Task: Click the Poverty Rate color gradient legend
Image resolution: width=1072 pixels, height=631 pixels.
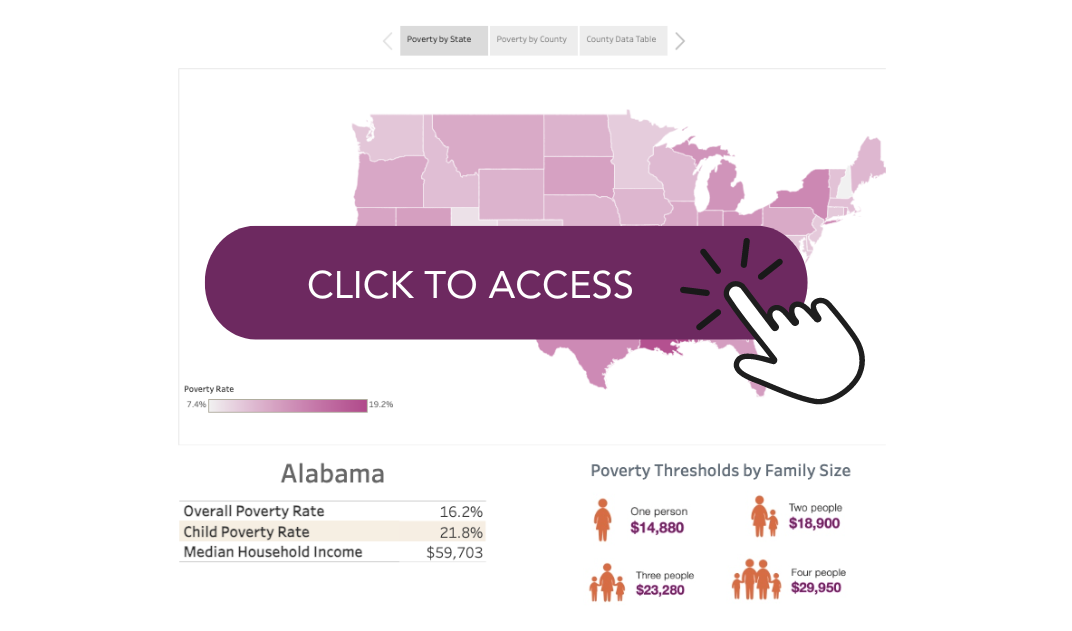Action: tap(288, 405)
